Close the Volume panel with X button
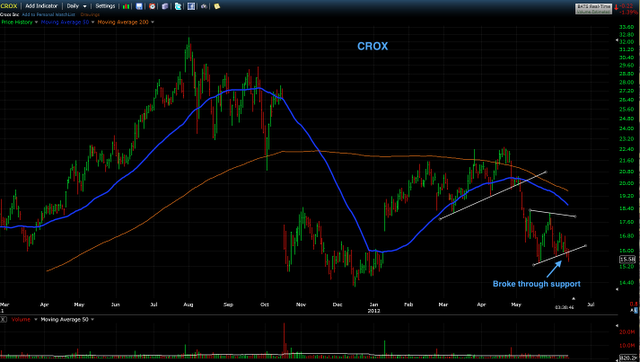The height and width of the screenshot is (362, 640). (3, 320)
